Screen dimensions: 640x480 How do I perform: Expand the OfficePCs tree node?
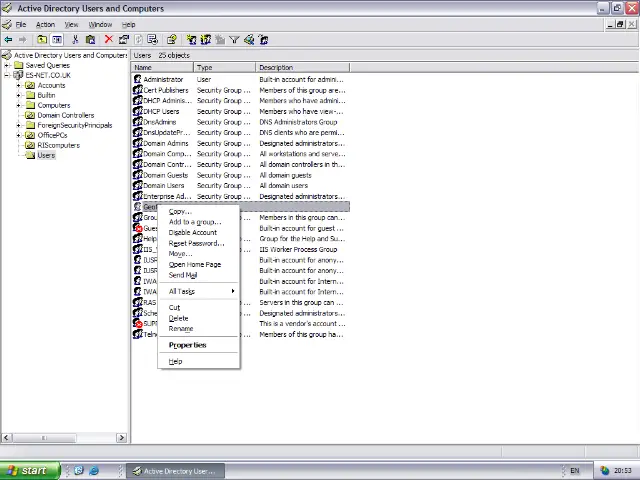pos(18,135)
